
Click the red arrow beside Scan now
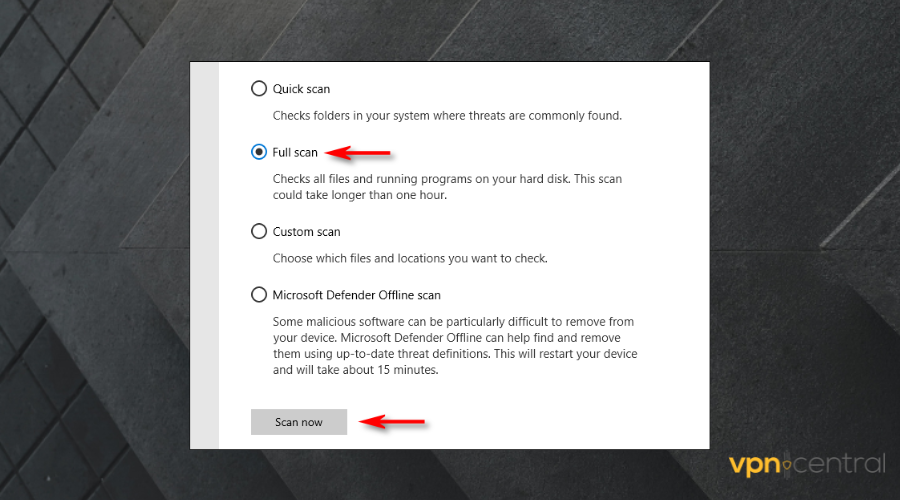(x=393, y=422)
